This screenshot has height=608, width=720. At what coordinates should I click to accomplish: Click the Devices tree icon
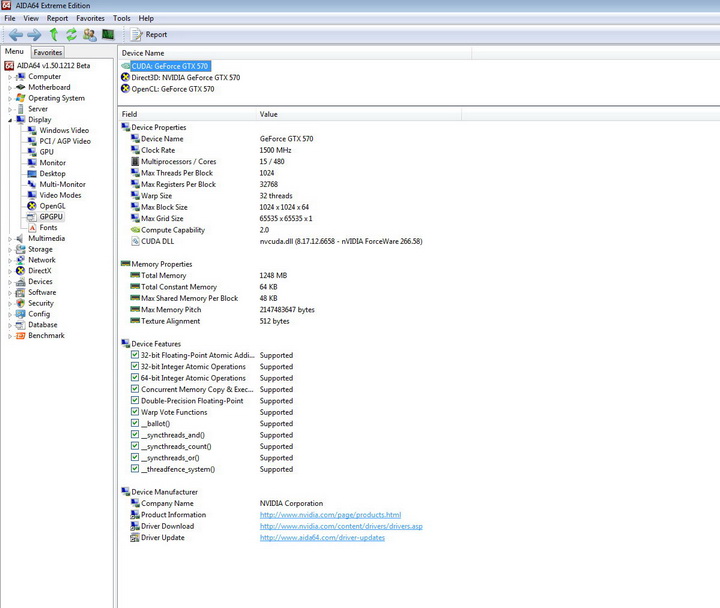[20, 282]
